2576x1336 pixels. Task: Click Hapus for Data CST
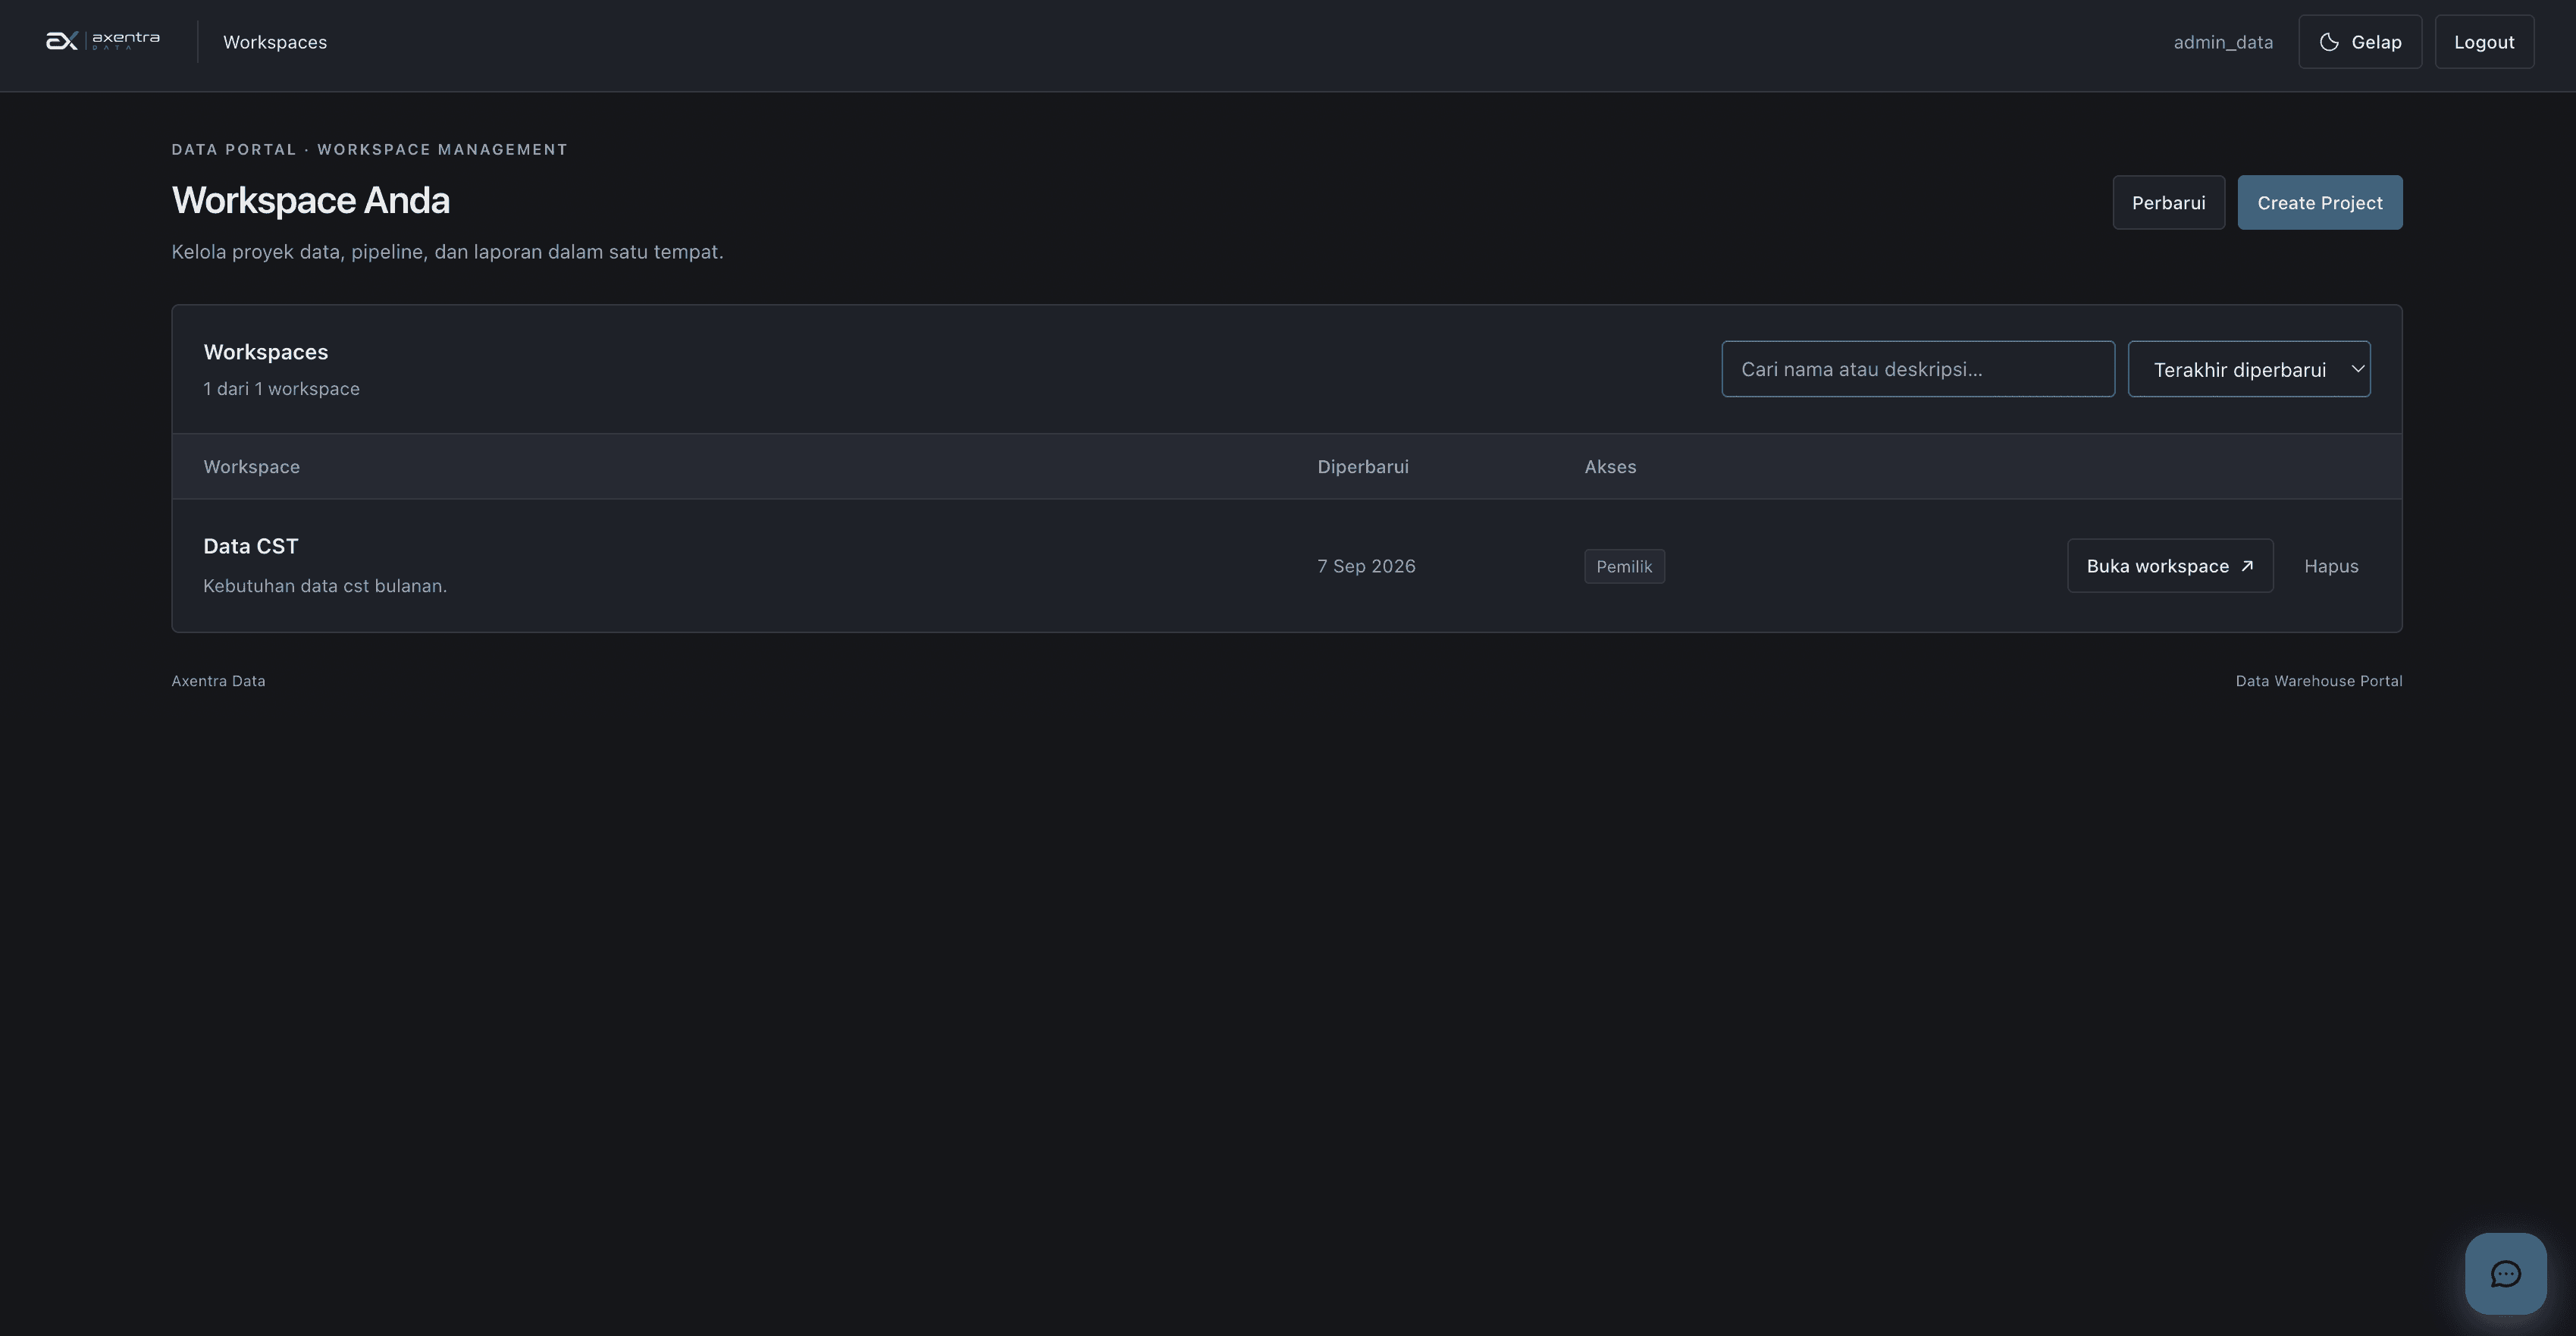click(x=2331, y=566)
